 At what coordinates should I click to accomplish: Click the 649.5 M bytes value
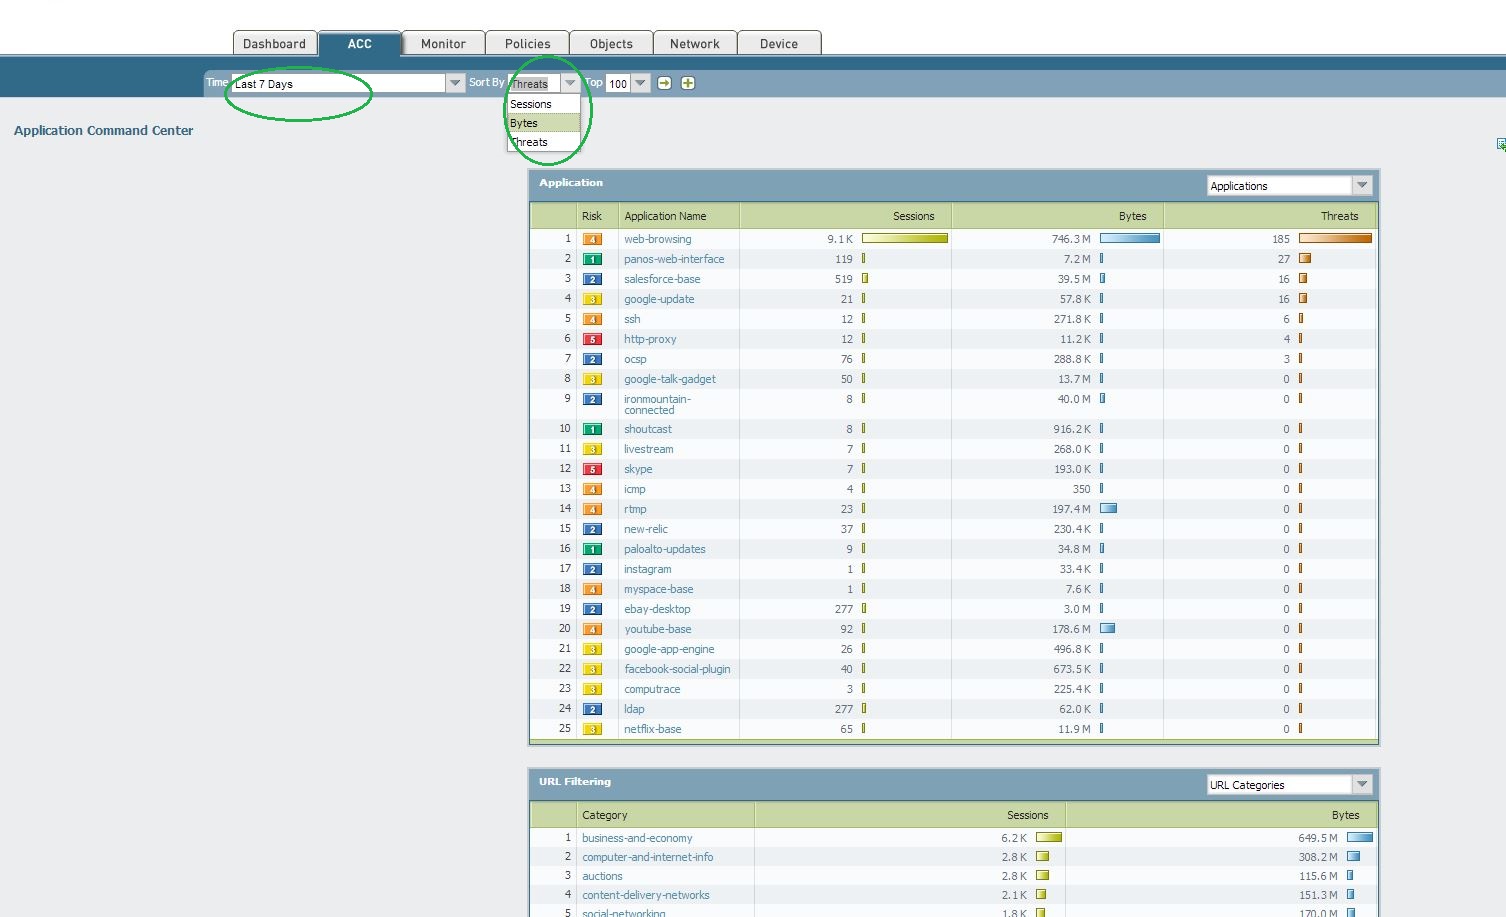click(1318, 838)
